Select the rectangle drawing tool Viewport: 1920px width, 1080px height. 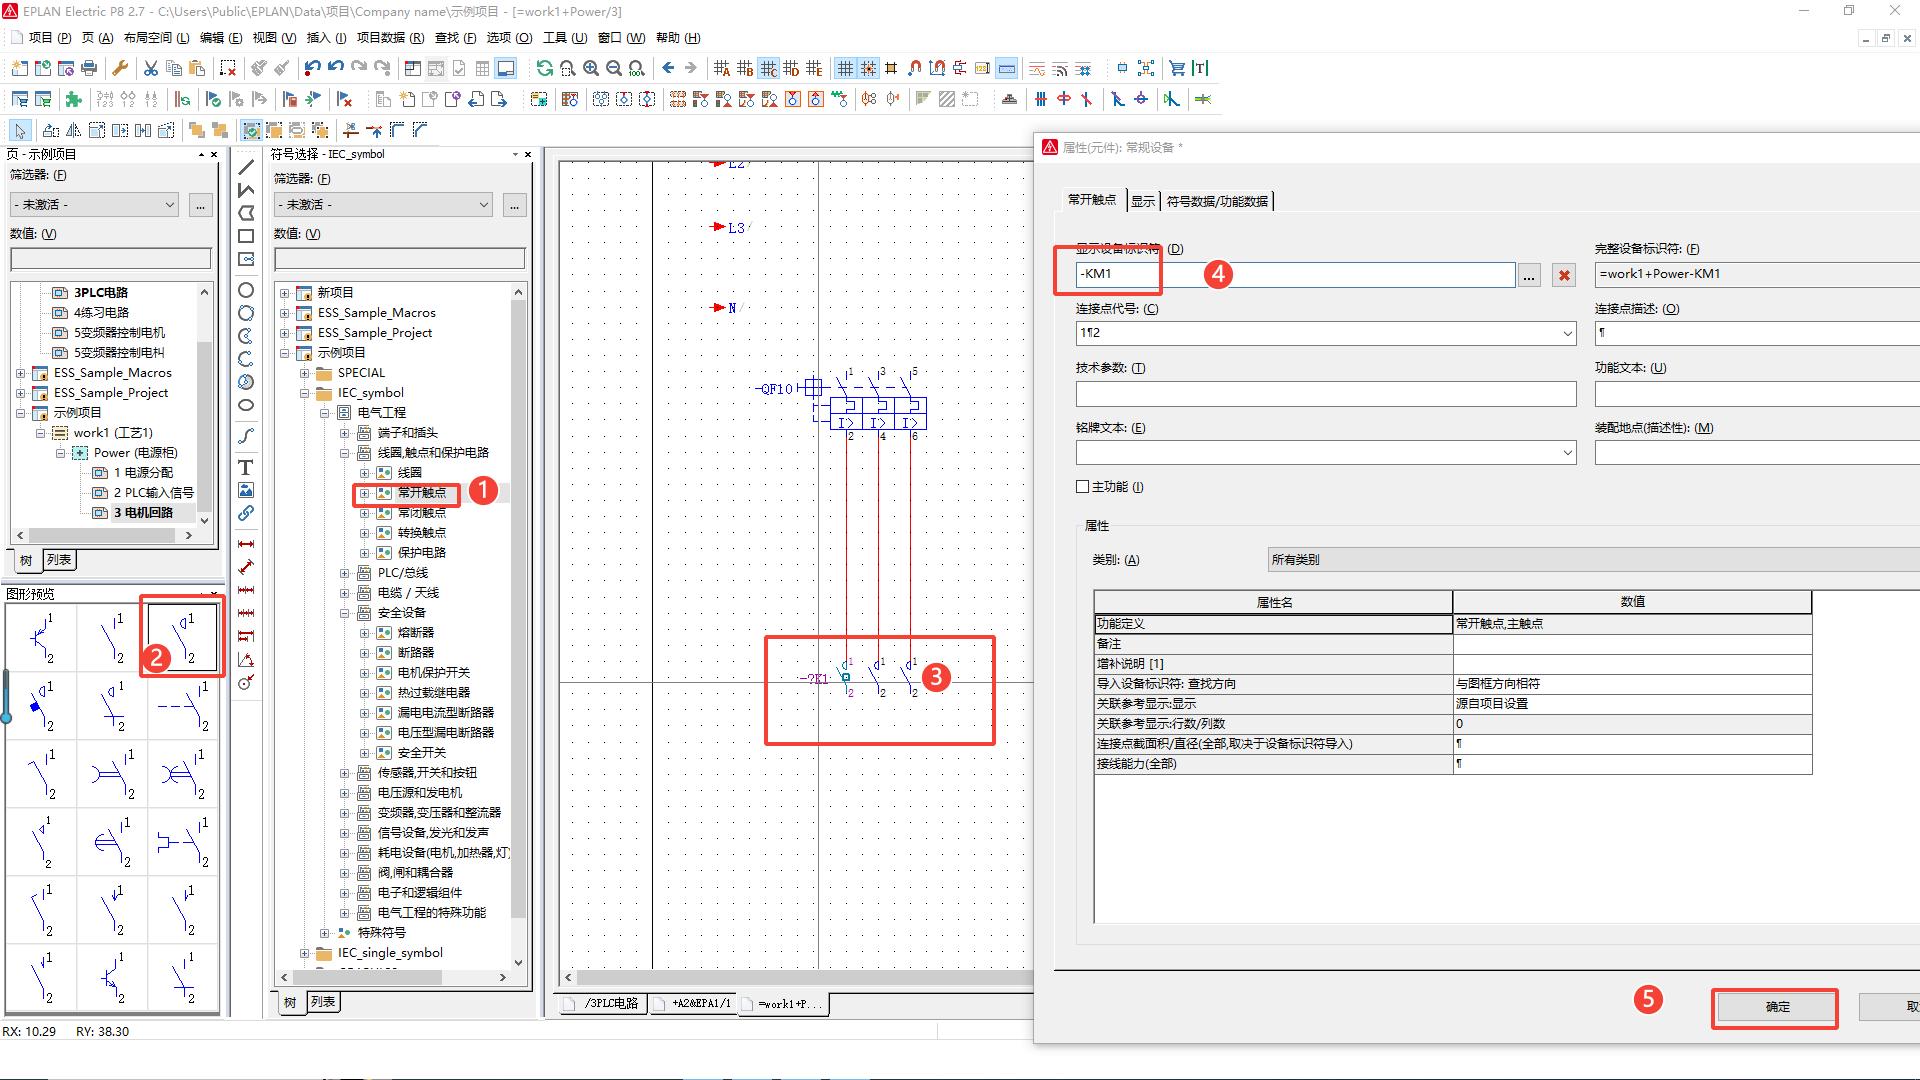tap(245, 236)
